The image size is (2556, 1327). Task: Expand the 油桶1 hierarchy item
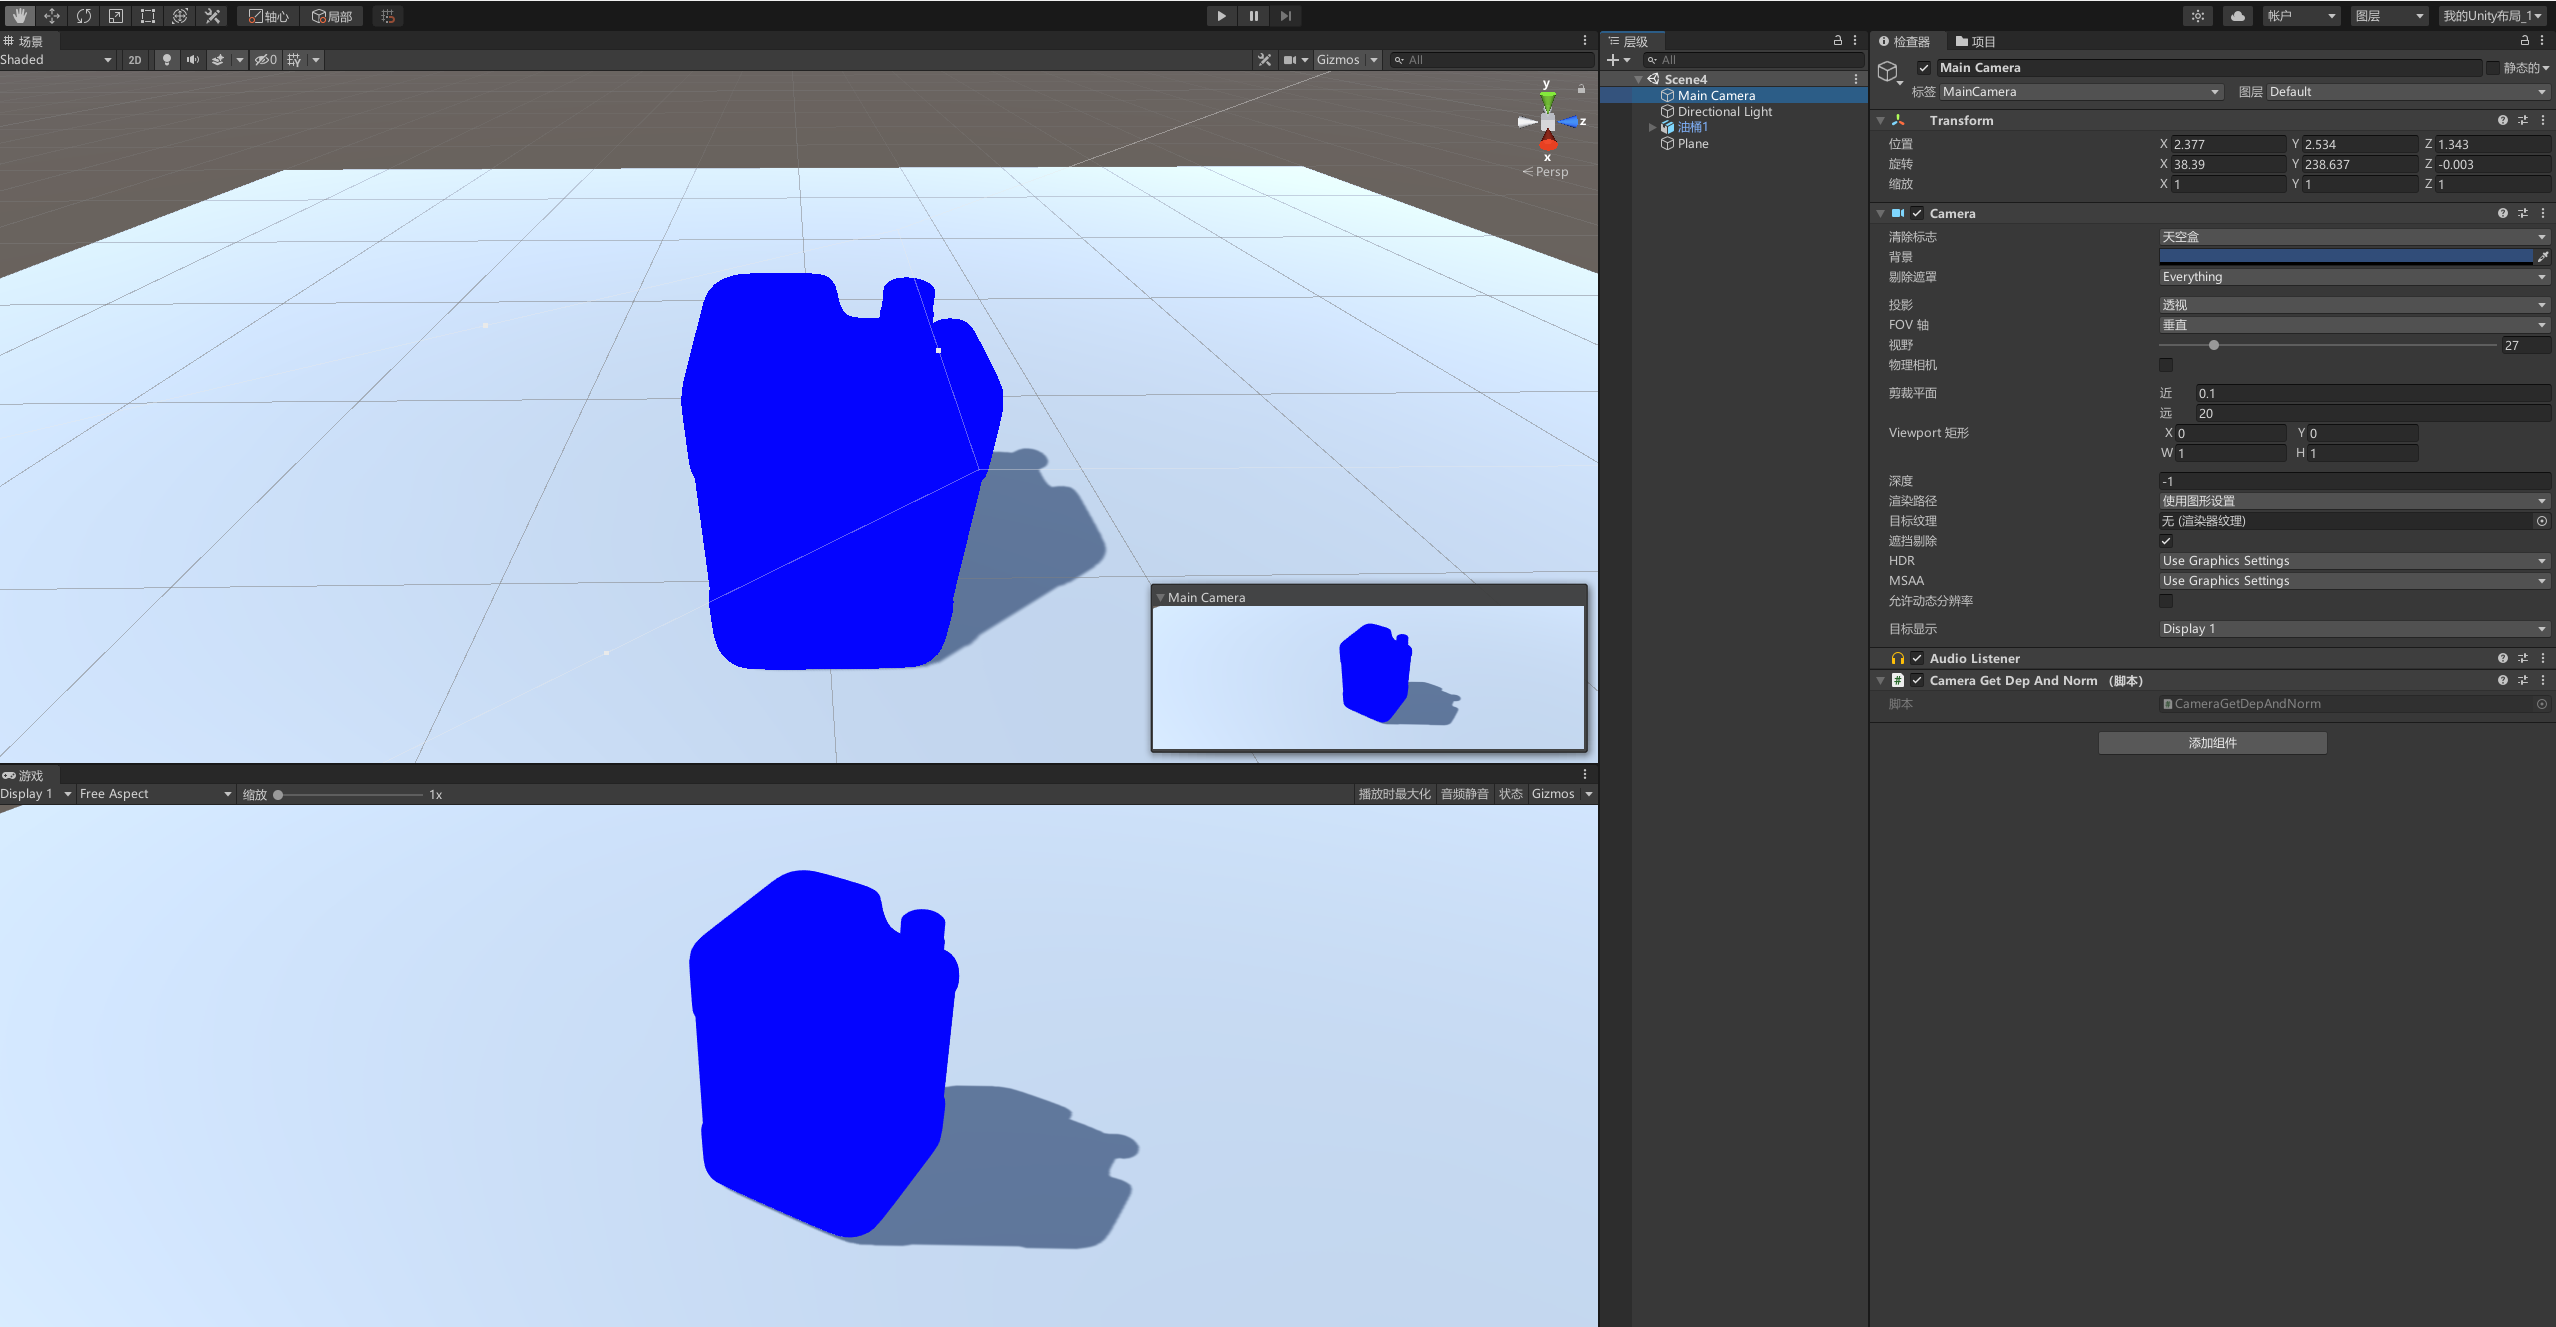click(x=1652, y=127)
